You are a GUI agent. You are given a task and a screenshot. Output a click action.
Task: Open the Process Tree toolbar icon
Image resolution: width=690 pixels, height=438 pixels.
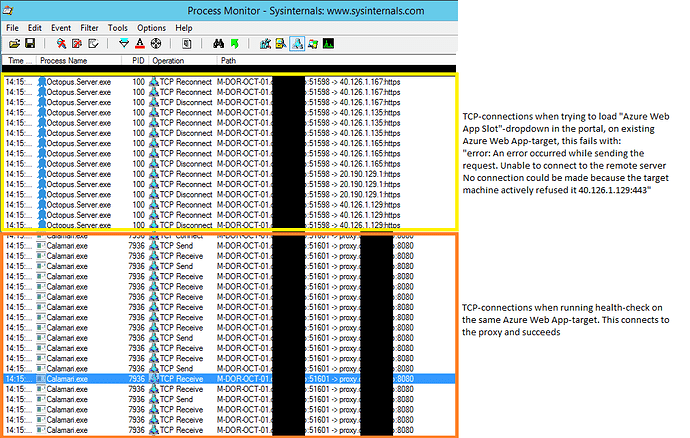coord(187,44)
